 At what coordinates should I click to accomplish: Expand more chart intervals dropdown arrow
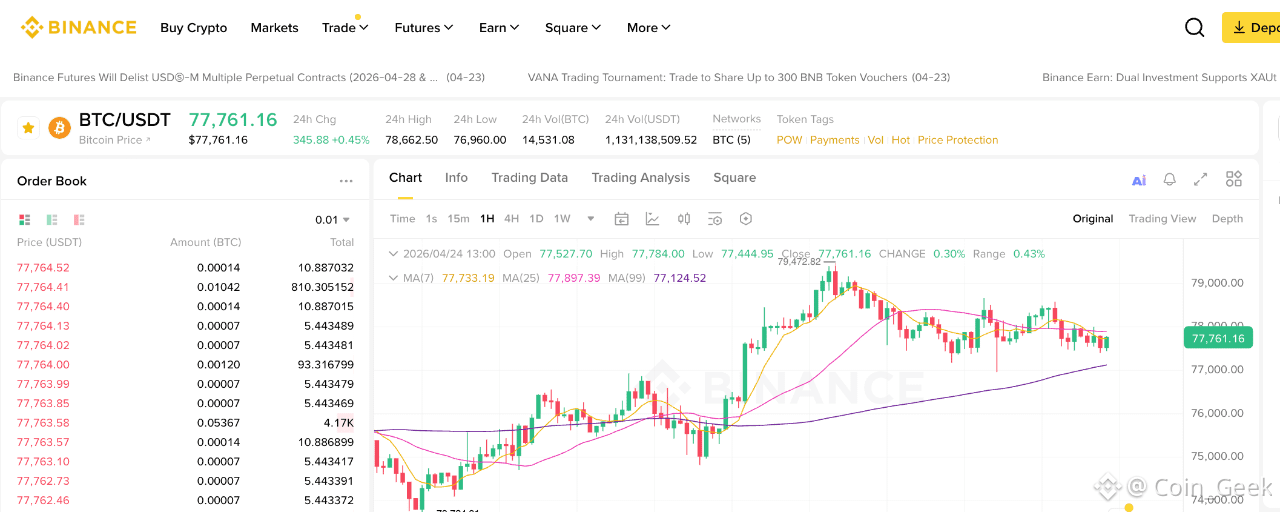[591, 219]
